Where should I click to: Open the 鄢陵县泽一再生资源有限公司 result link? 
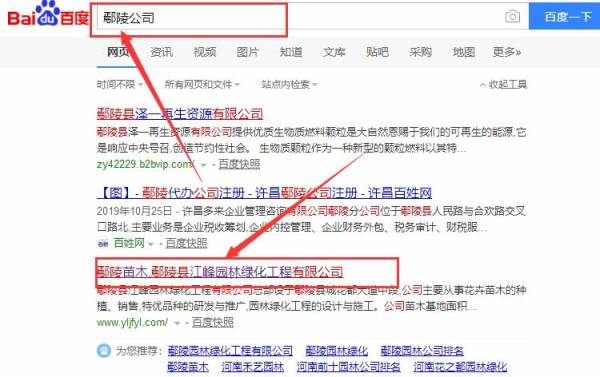pyautogui.click(x=180, y=114)
